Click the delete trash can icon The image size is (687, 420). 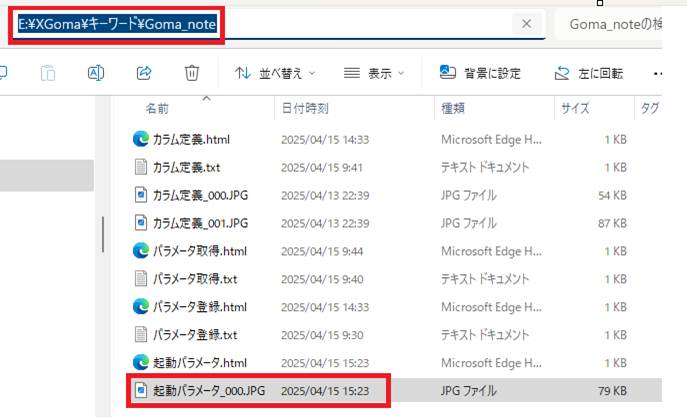click(191, 73)
